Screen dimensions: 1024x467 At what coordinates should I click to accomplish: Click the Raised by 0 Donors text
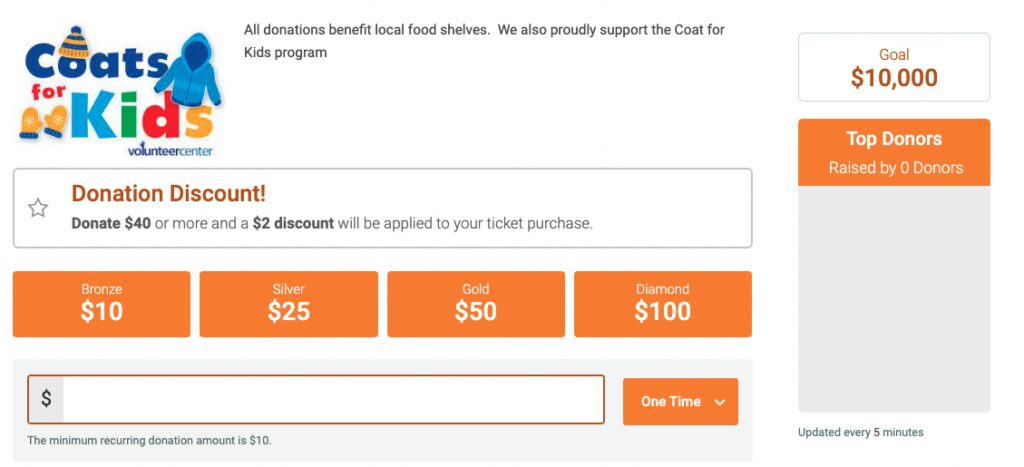click(895, 168)
